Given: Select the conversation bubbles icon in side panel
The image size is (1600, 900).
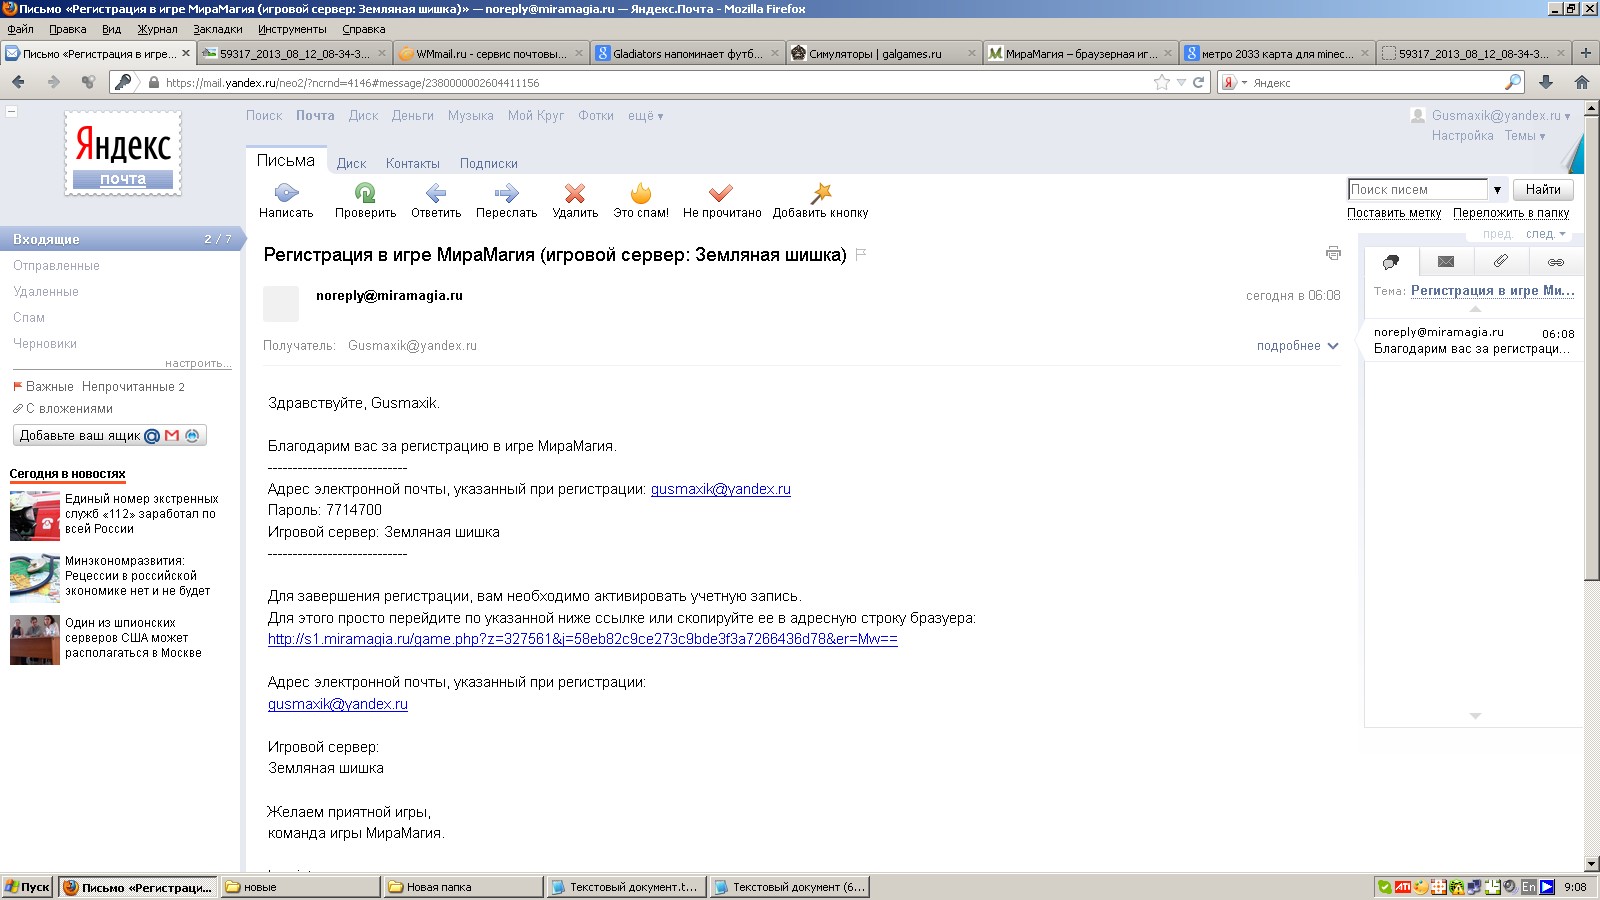Looking at the screenshot, I should click(1391, 262).
